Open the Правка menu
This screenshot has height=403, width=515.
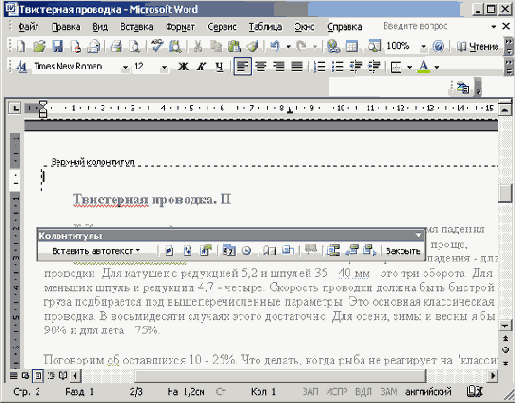66,27
